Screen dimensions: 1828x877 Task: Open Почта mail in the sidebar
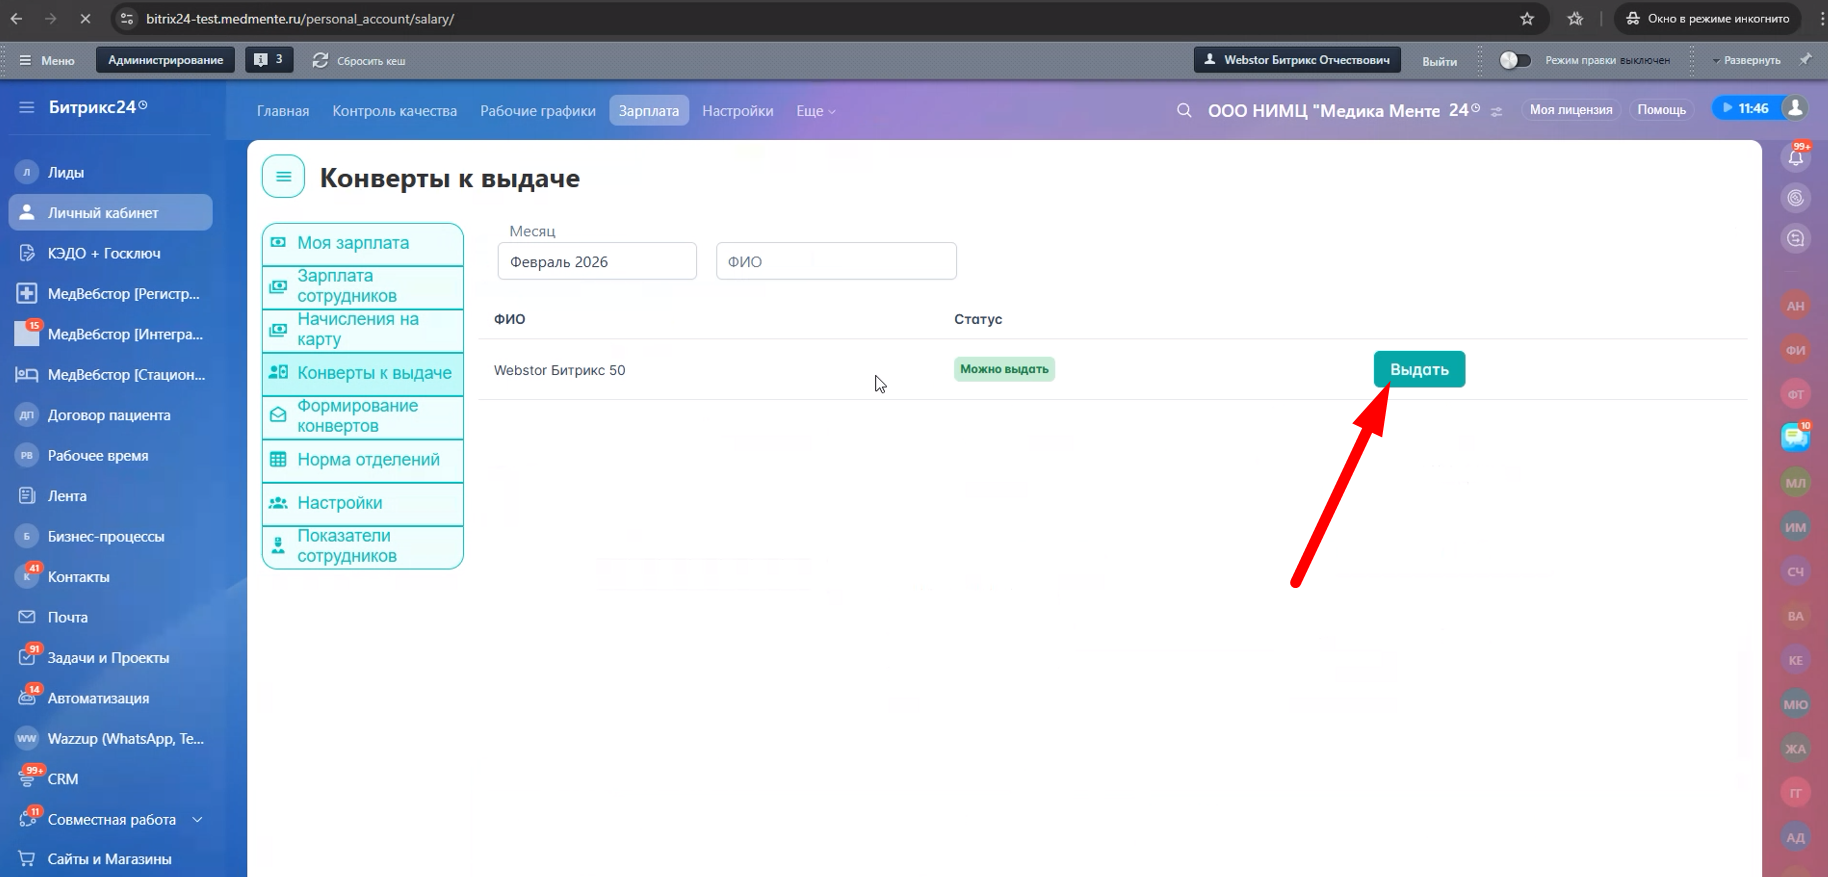point(68,617)
